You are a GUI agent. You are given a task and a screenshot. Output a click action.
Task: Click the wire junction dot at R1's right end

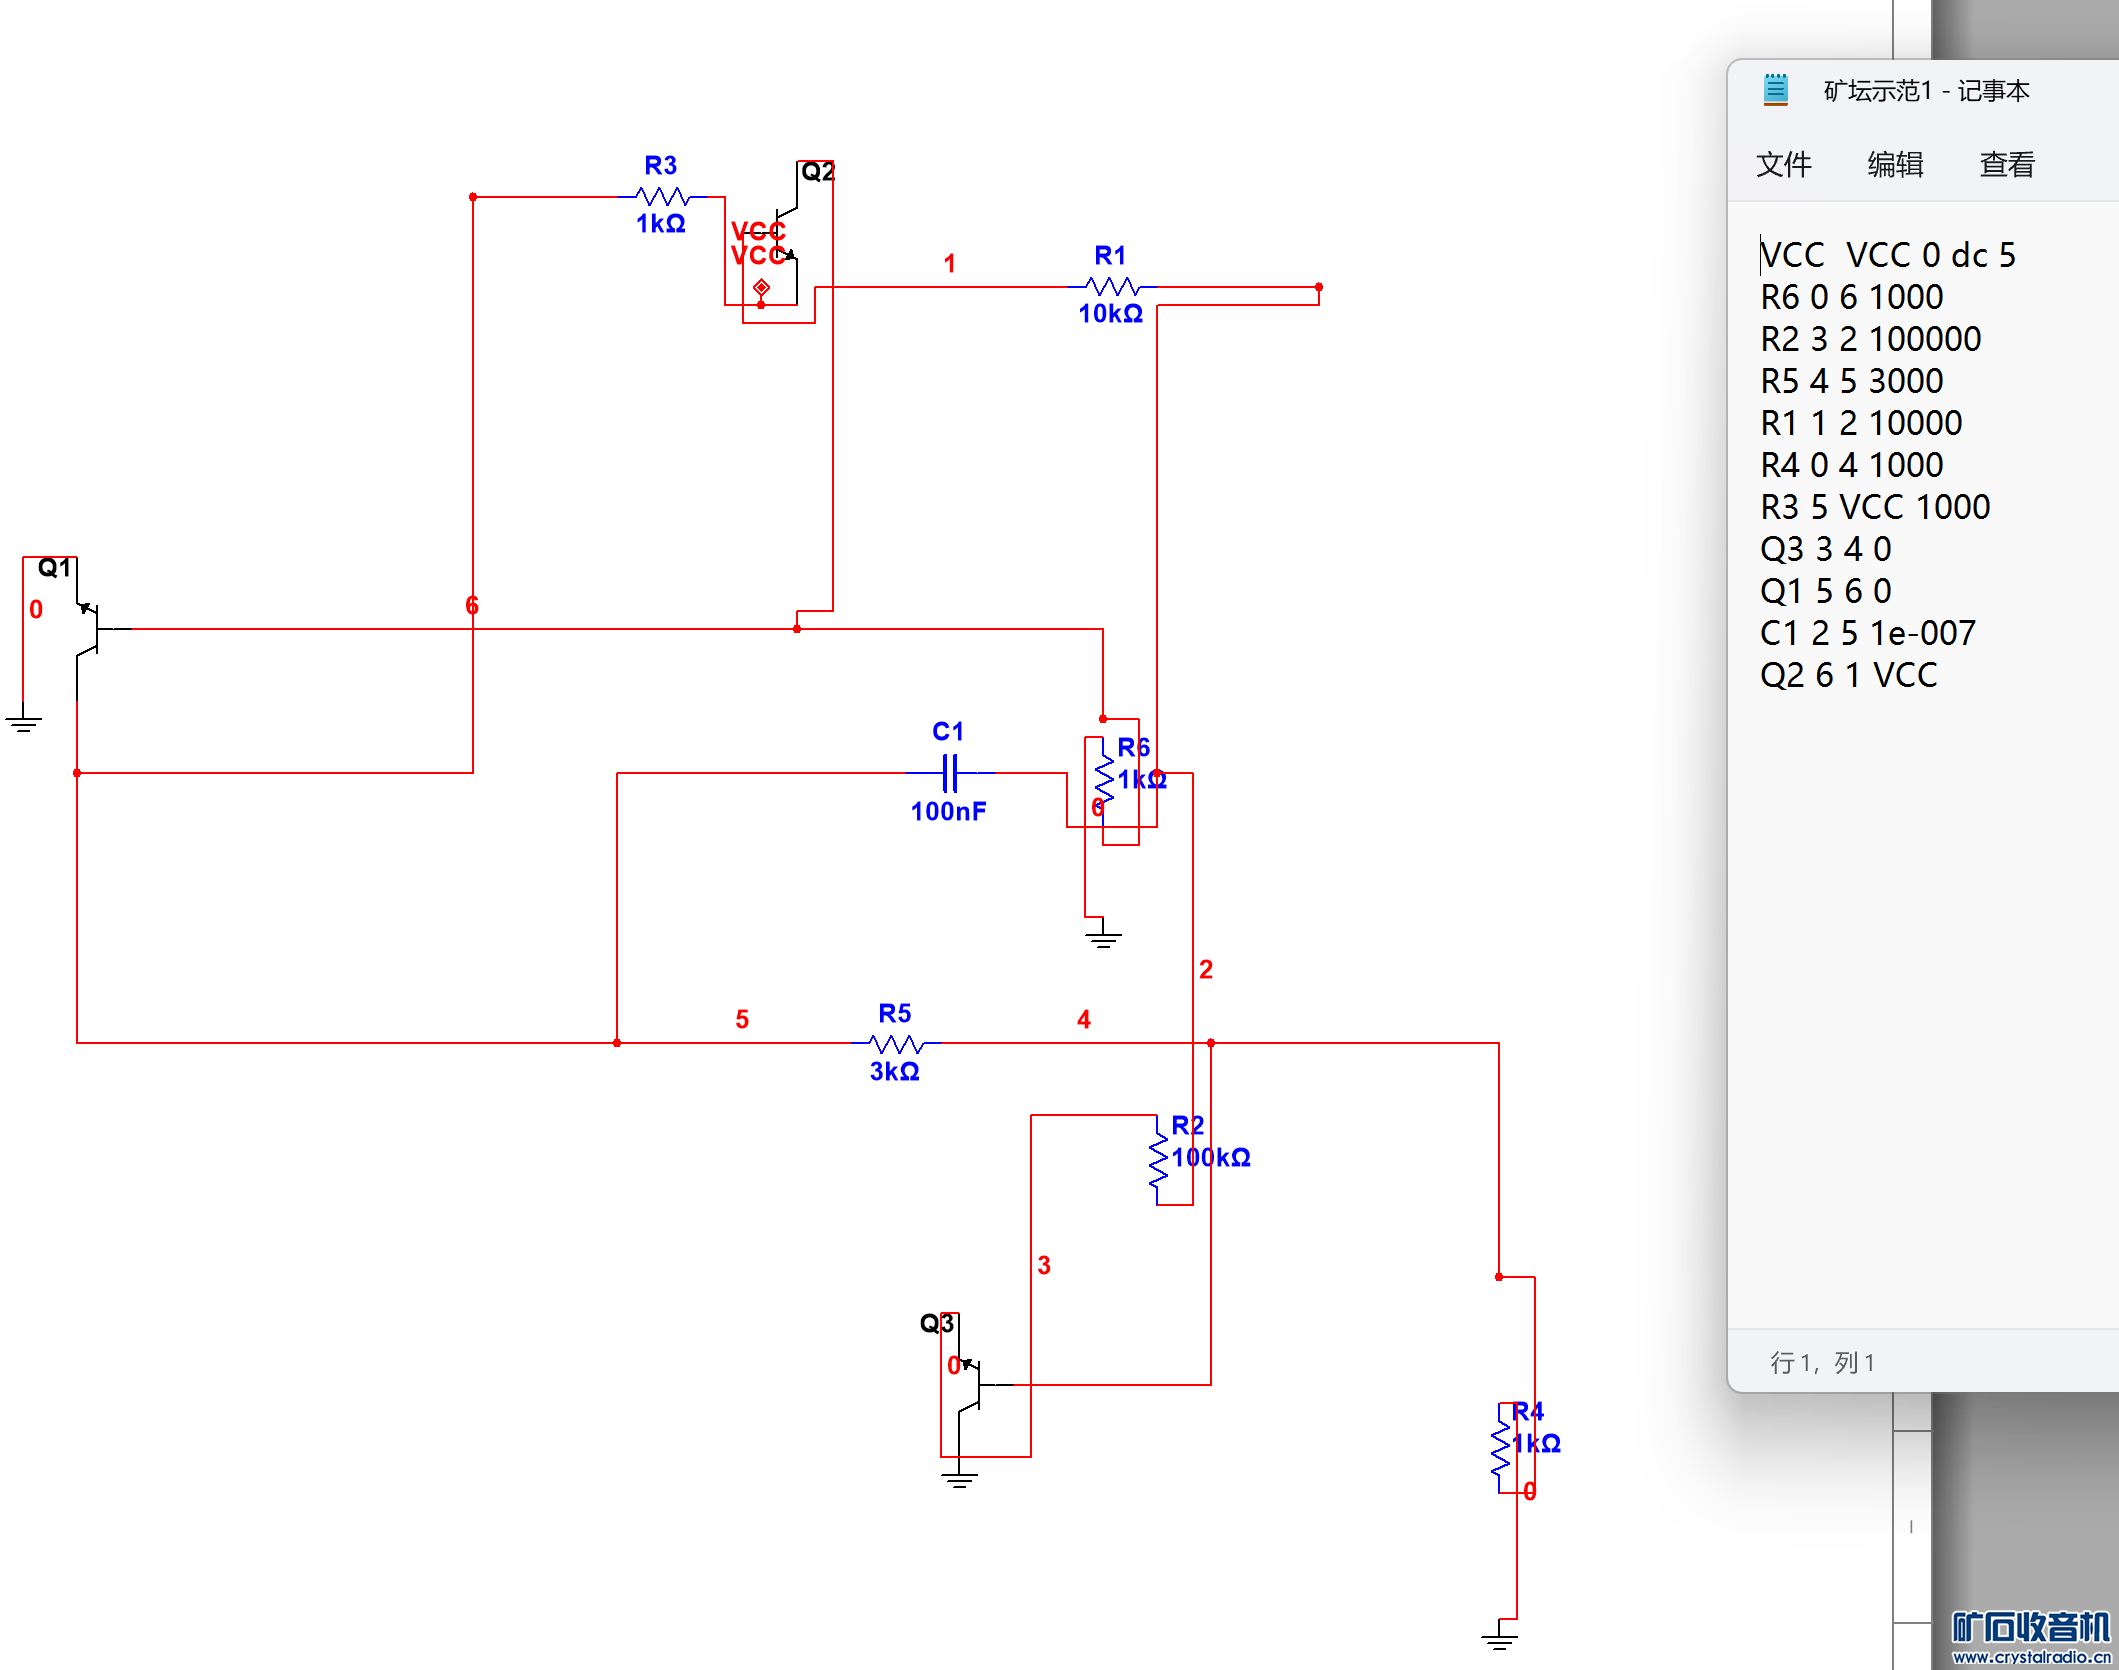(1319, 287)
